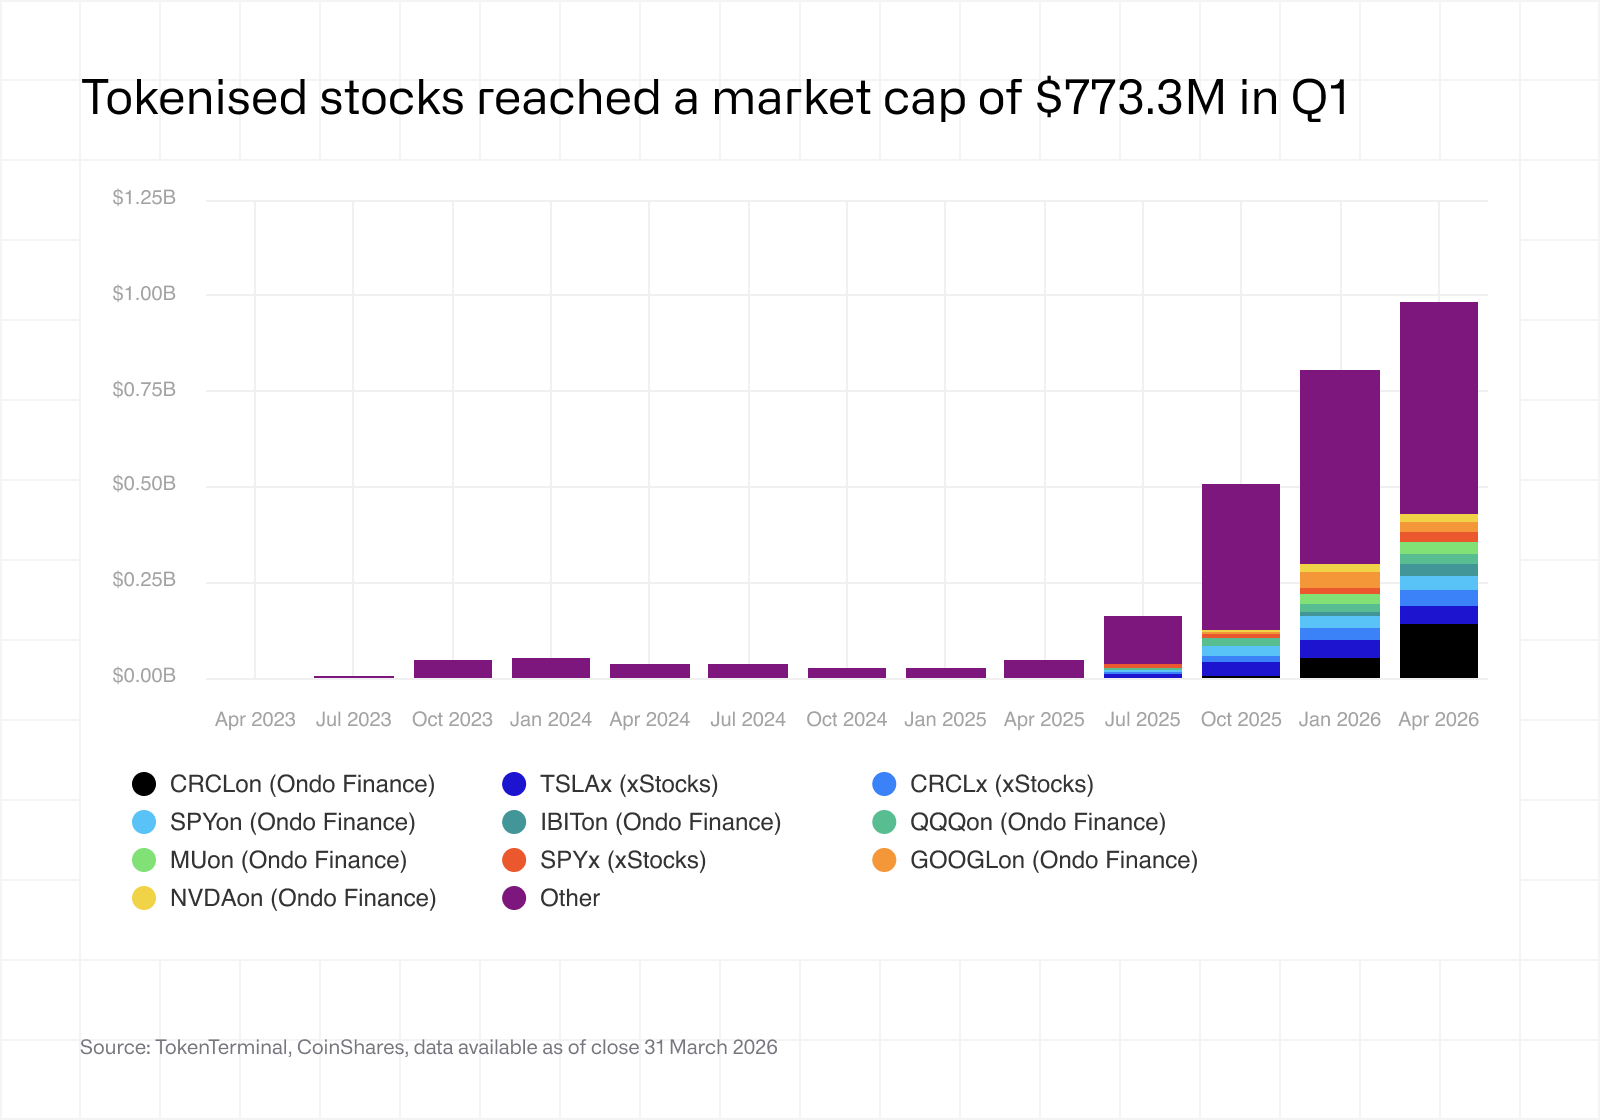1600x1120 pixels.
Task: Click the CRCLx blue legend dot
Action: click(x=884, y=784)
